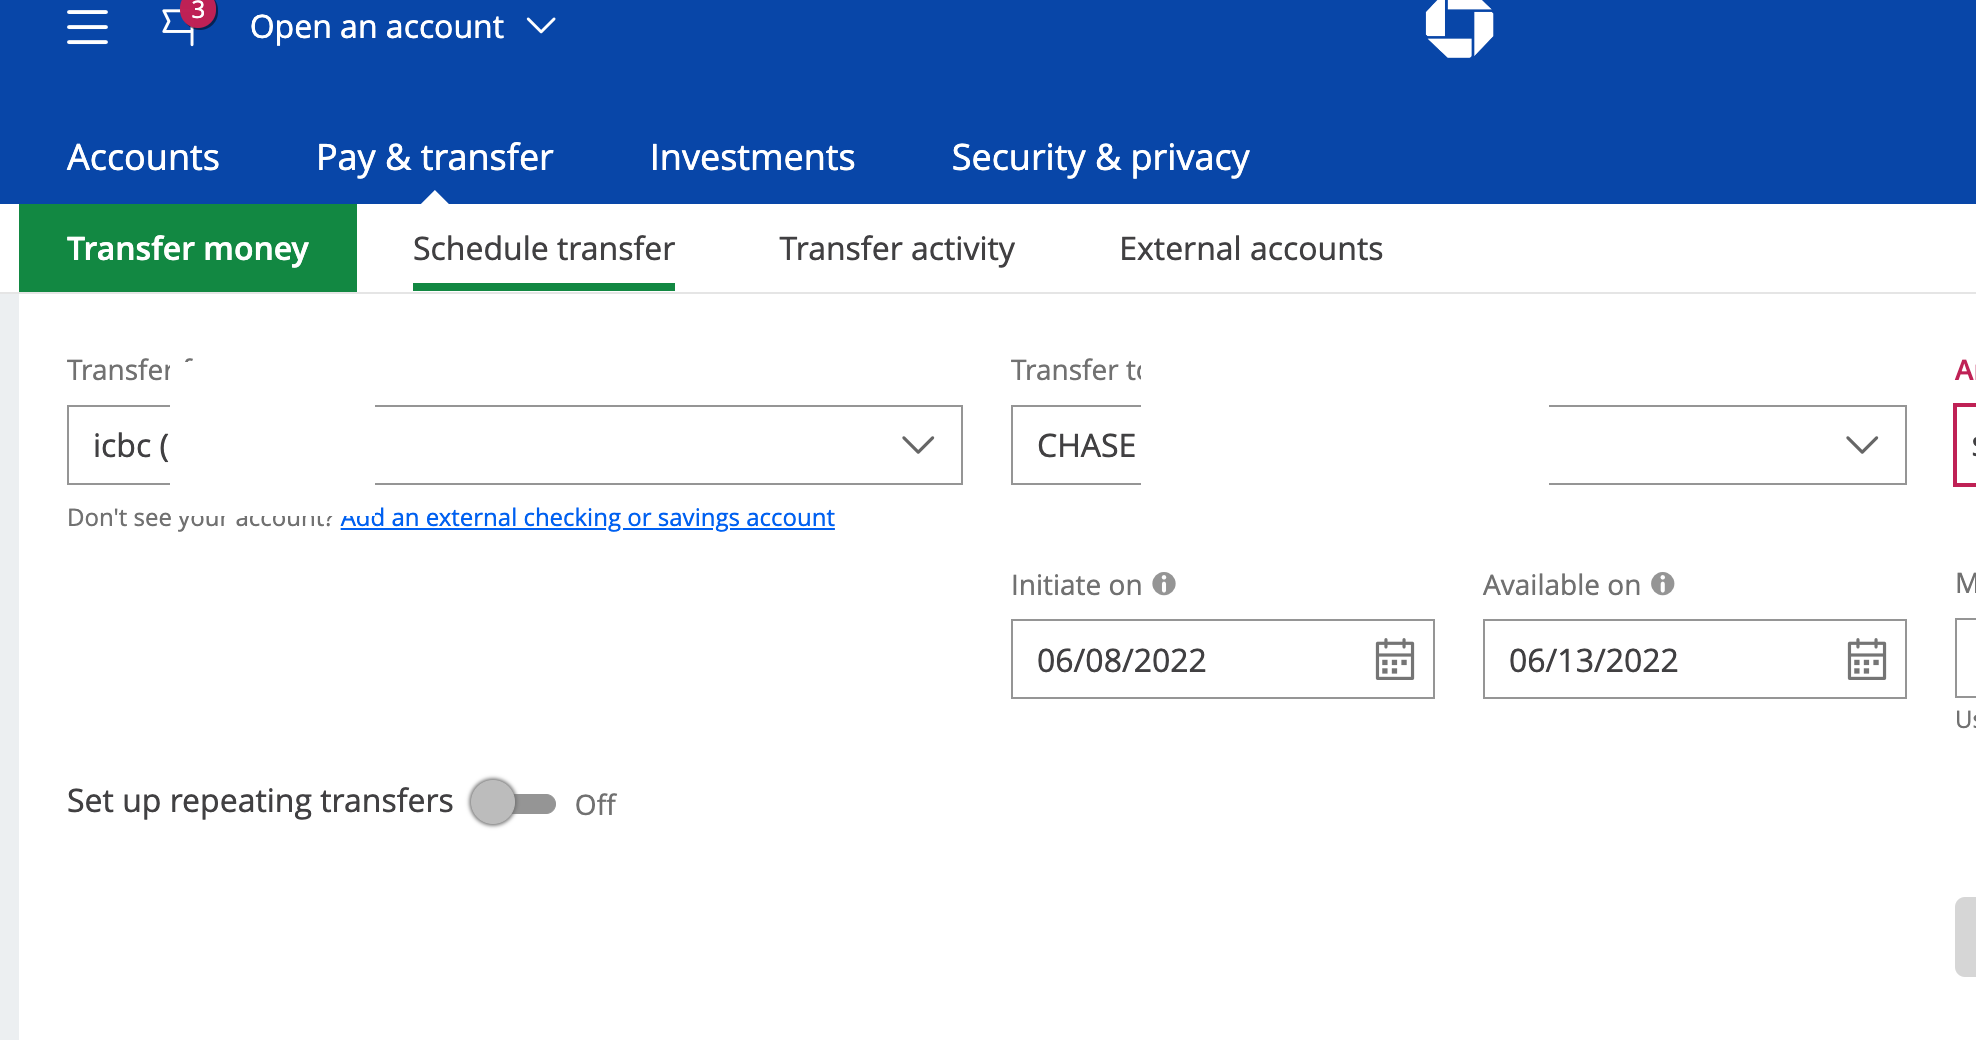Click the Schedule transfer tab
This screenshot has width=1976, height=1040.
click(x=543, y=249)
